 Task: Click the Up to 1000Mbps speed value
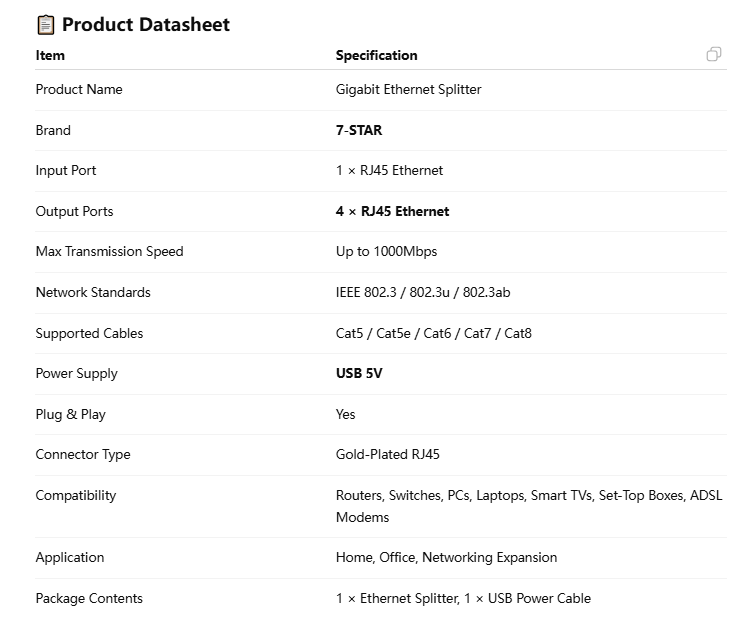coord(386,252)
